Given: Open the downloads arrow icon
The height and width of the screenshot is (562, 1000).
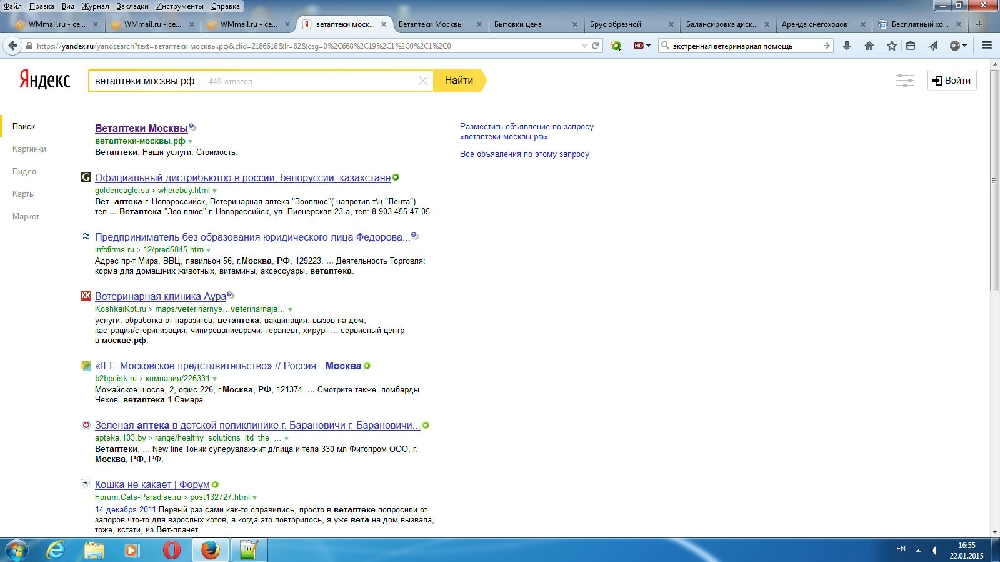Looking at the screenshot, I should [x=846, y=46].
